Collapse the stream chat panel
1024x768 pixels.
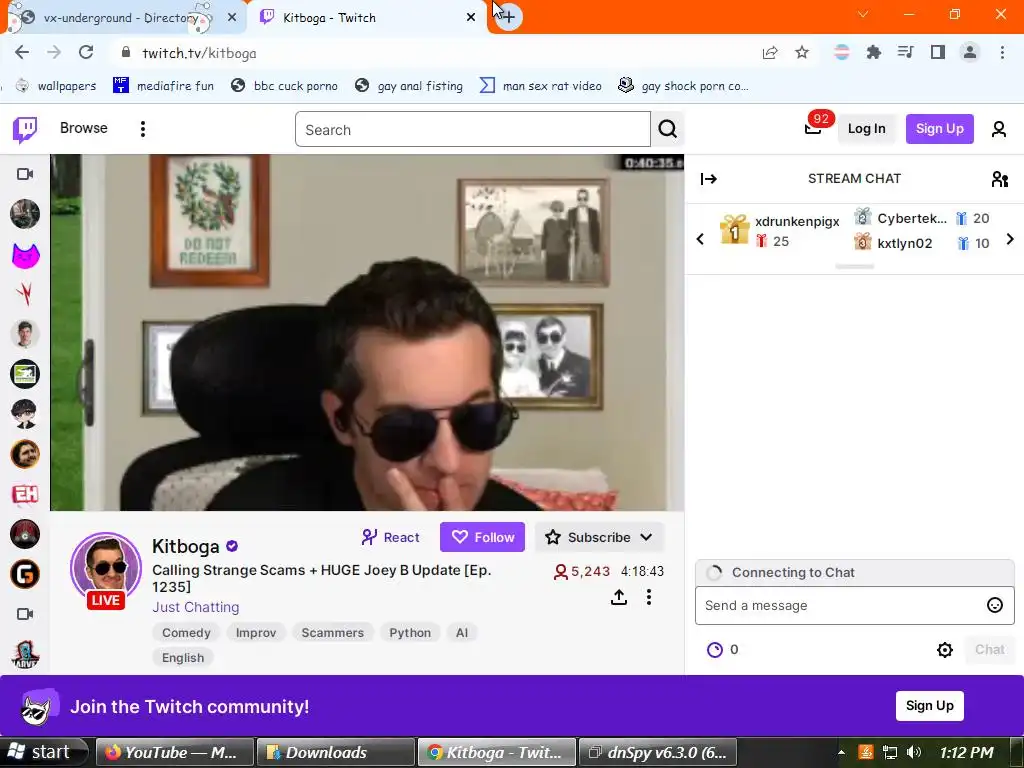(709, 179)
